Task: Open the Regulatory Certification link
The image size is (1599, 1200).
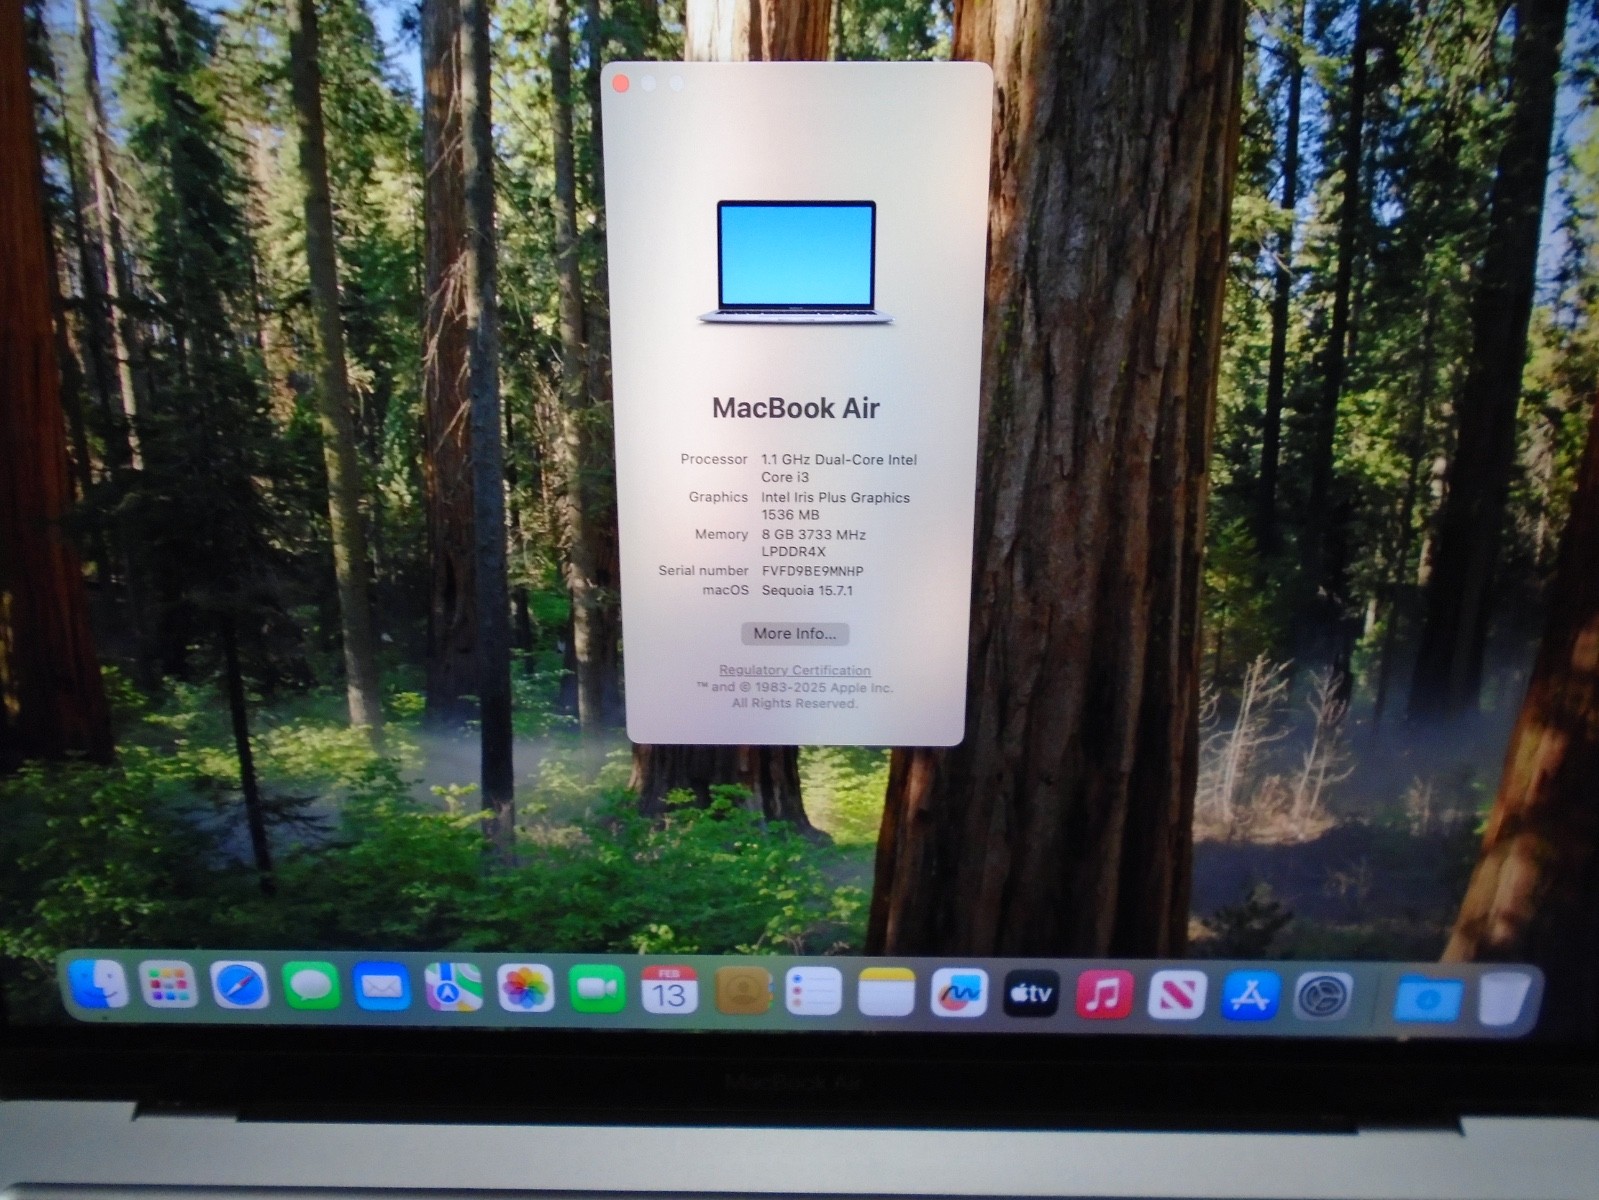Action: pyautogui.click(x=795, y=670)
